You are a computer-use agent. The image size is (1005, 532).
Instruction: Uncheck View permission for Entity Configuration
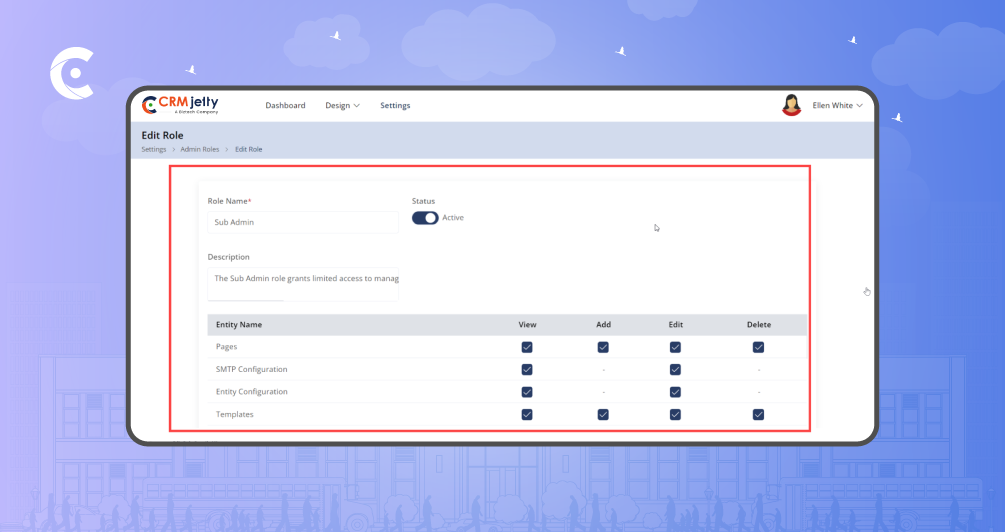(x=527, y=392)
